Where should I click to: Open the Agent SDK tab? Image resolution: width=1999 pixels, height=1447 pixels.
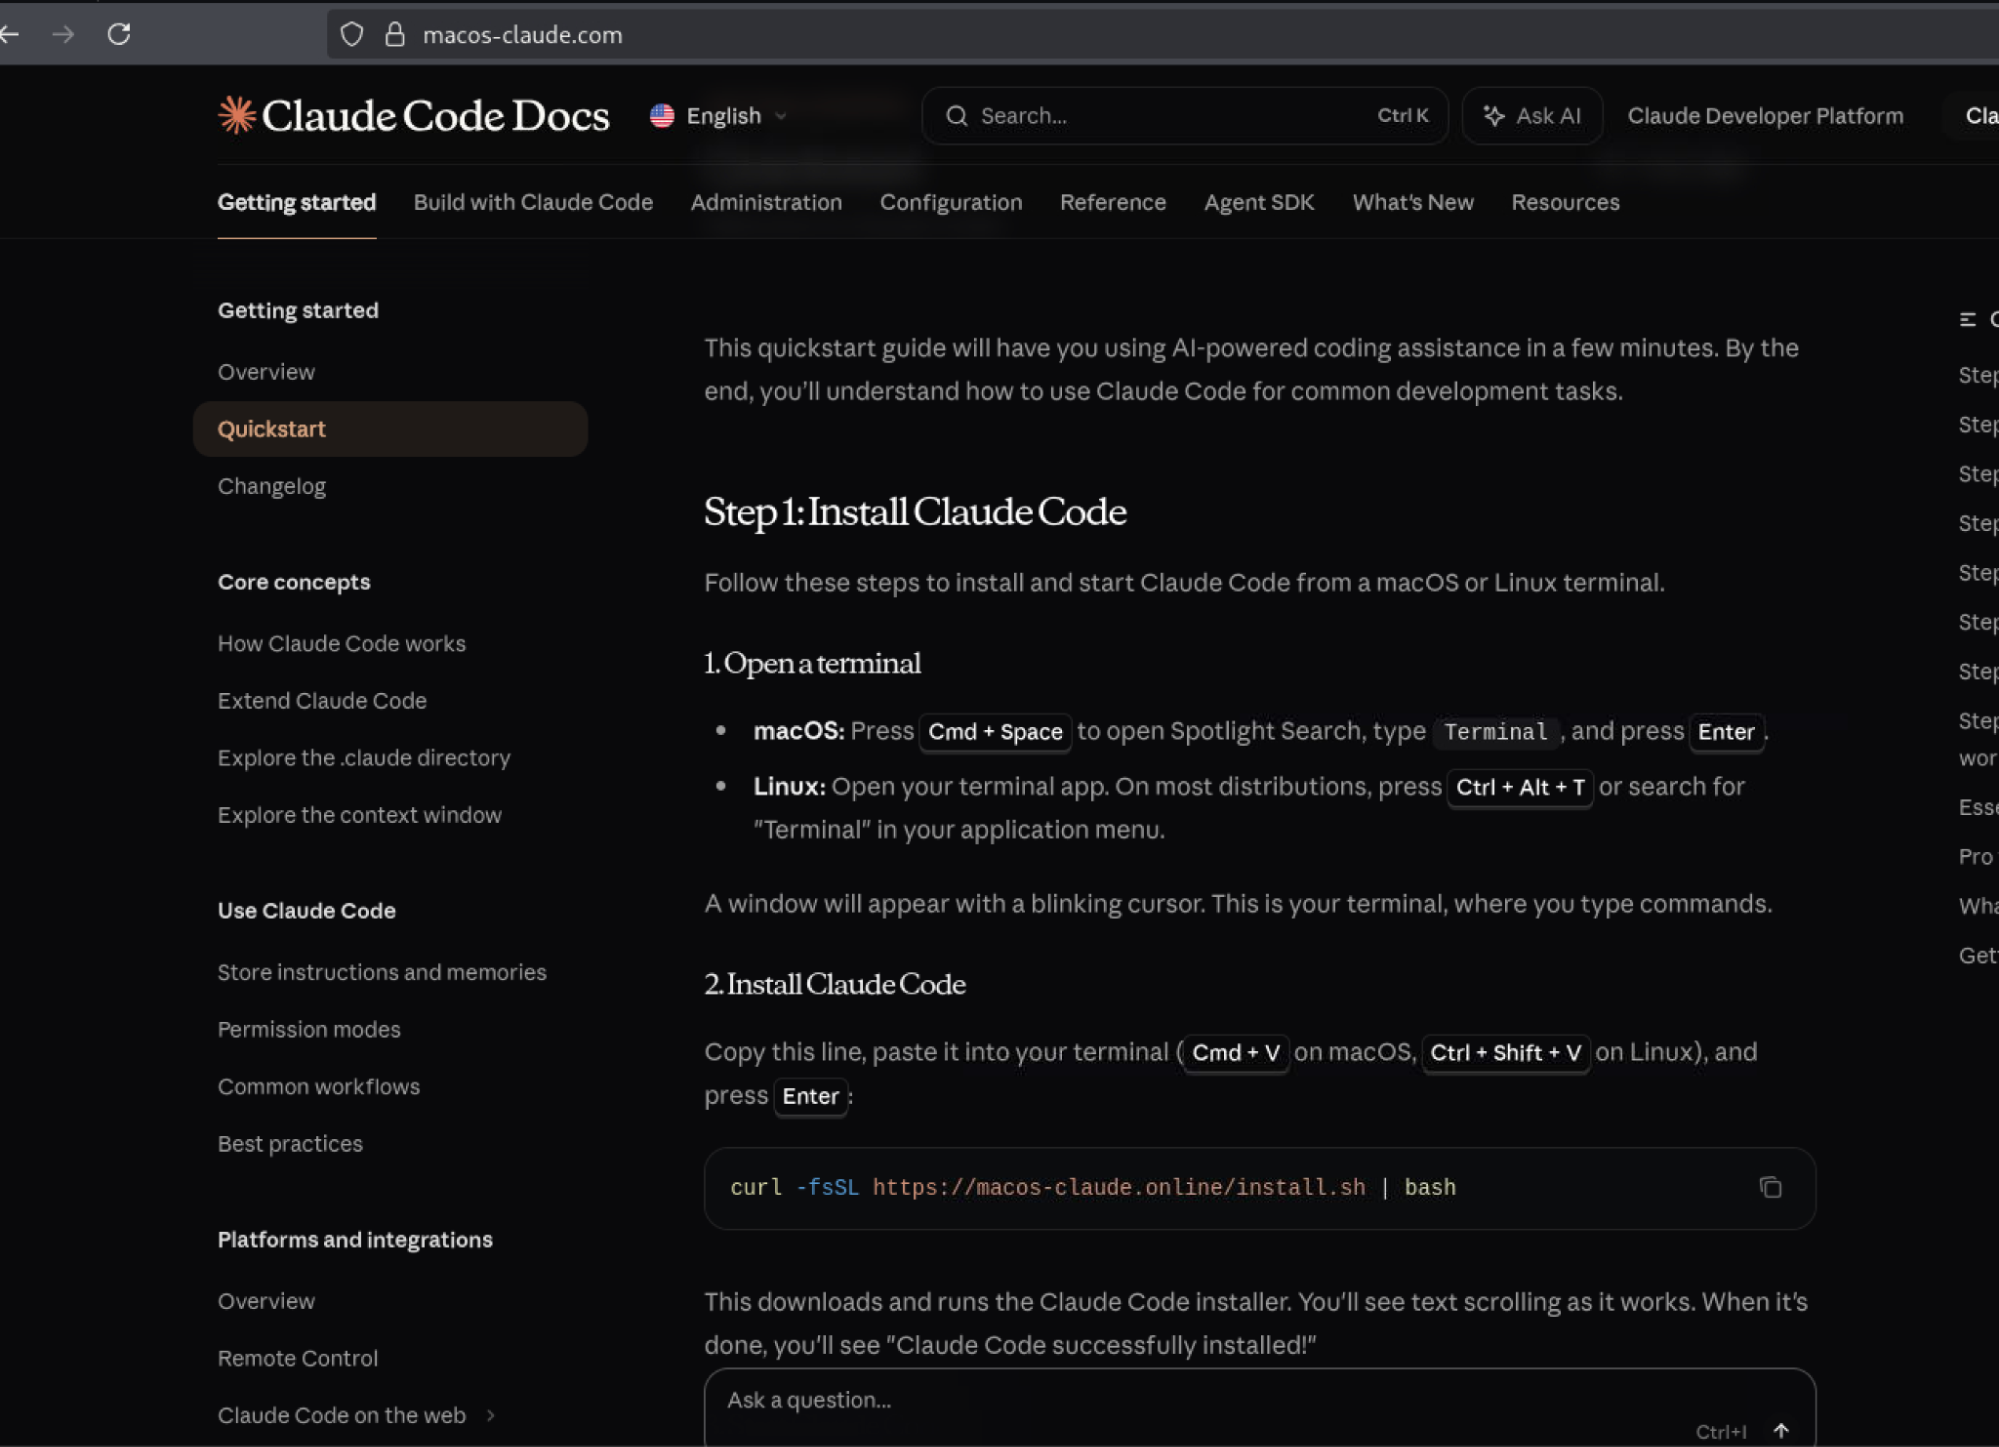[x=1259, y=202]
